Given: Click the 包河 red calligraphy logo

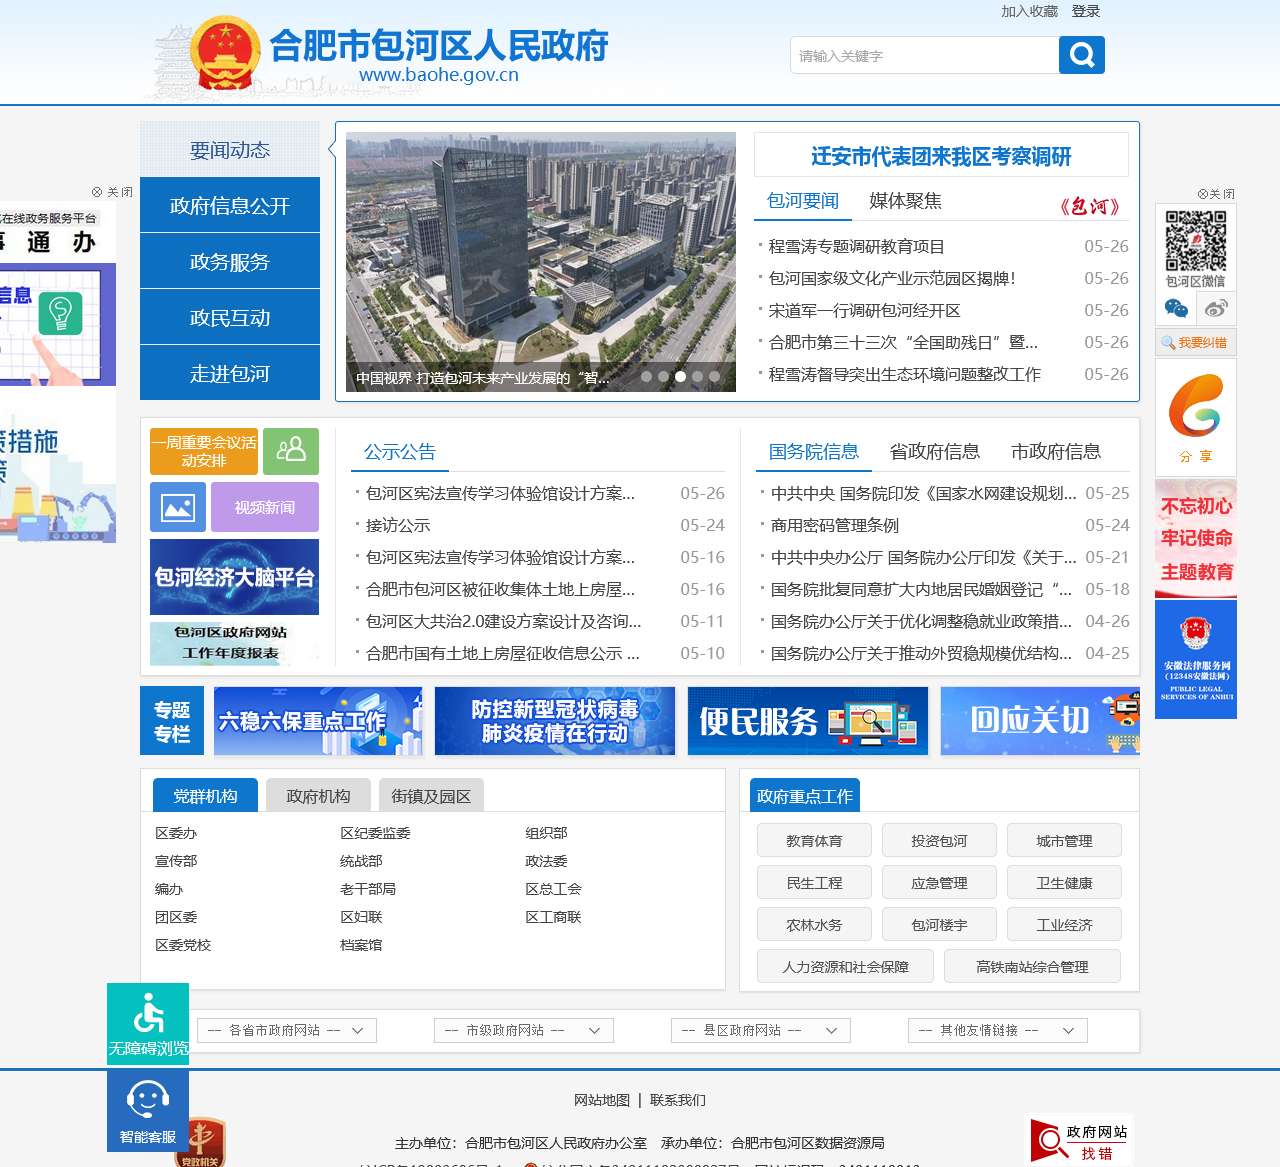Looking at the screenshot, I should click(1089, 206).
